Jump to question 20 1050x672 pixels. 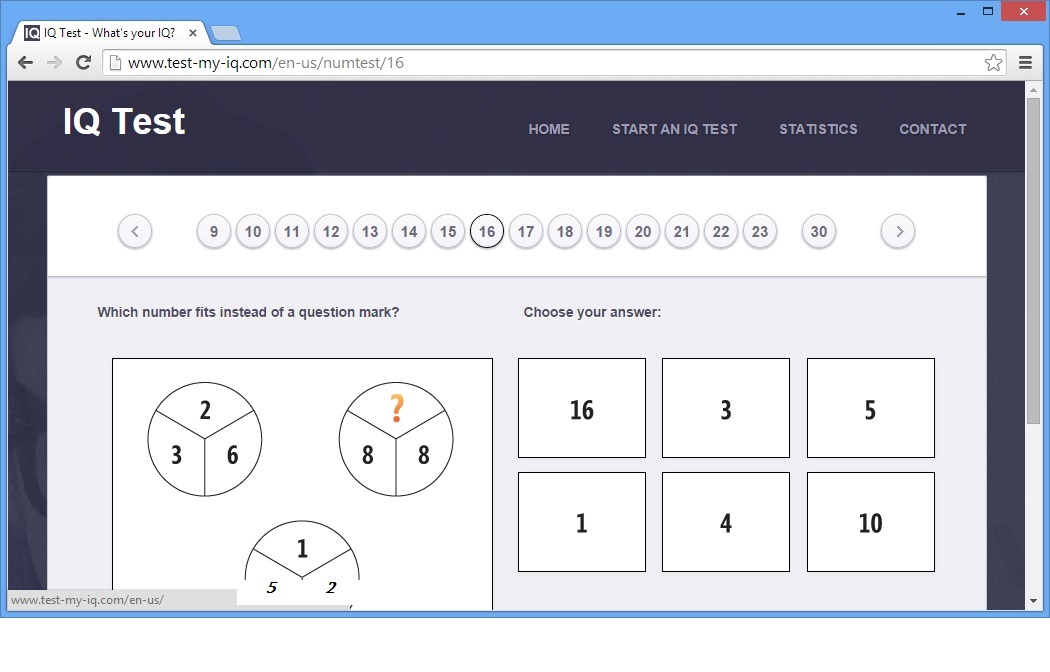tap(643, 232)
